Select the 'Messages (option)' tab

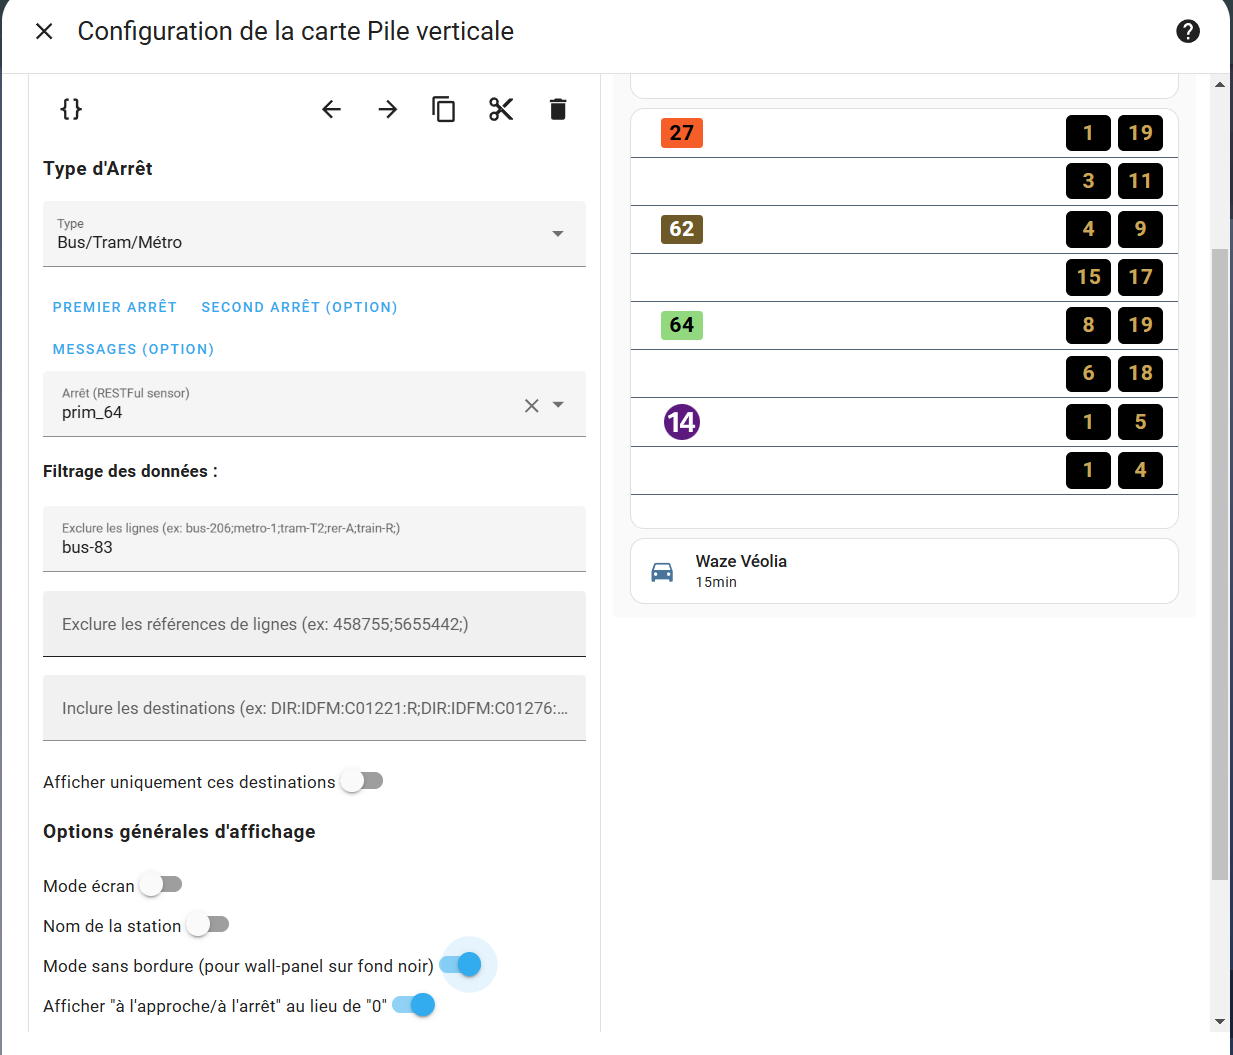click(133, 349)
